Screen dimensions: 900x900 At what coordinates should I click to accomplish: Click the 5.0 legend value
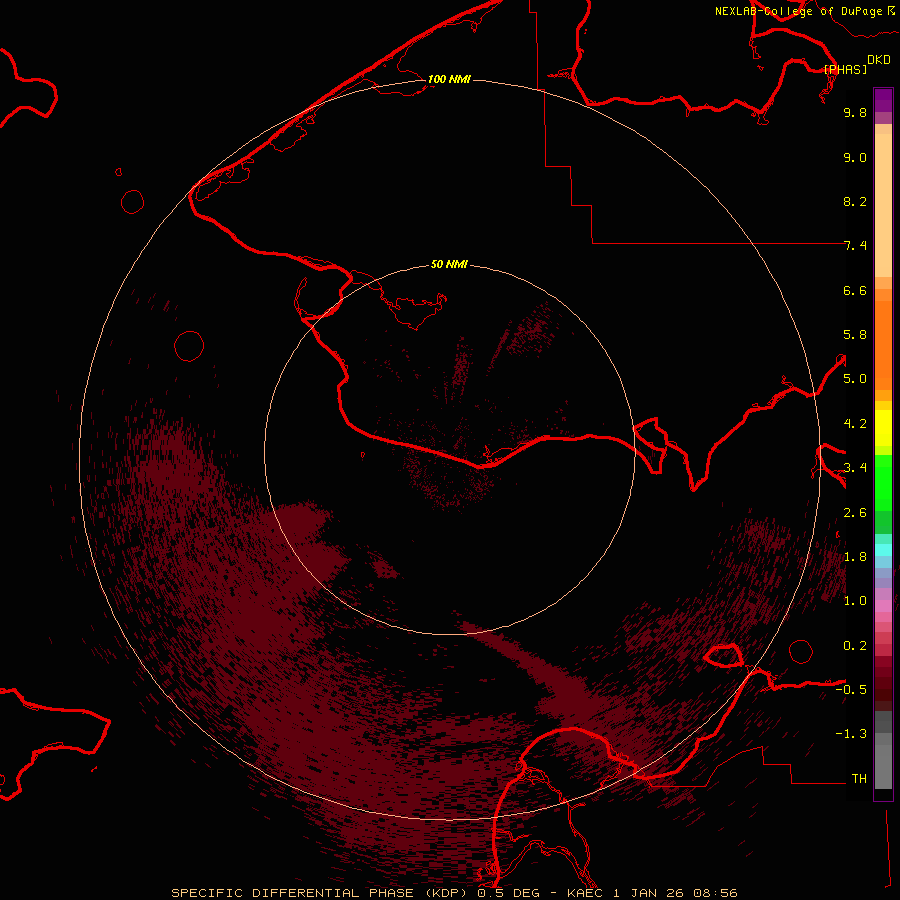click(855, 379)
